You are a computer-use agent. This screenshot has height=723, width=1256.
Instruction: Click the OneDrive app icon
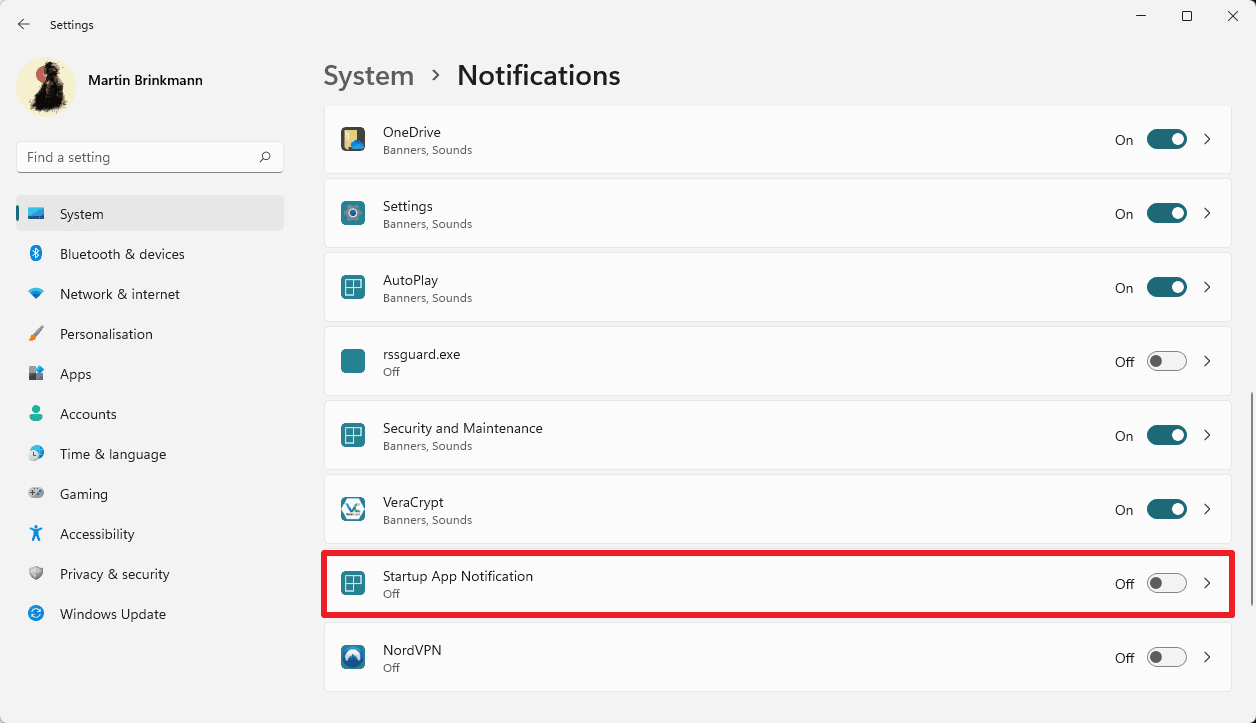353,139
